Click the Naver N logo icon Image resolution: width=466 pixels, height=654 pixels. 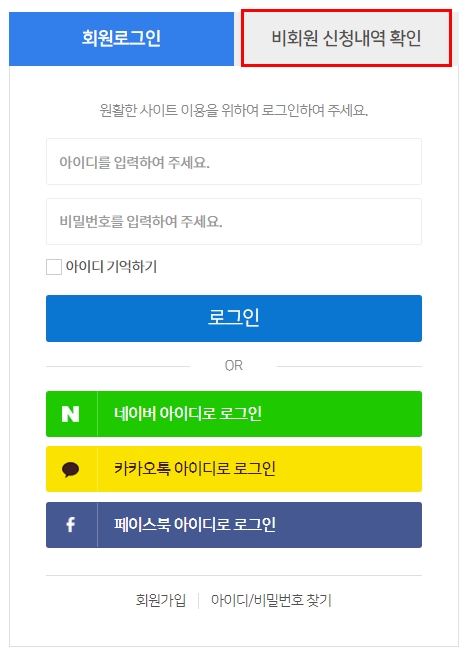71,414
